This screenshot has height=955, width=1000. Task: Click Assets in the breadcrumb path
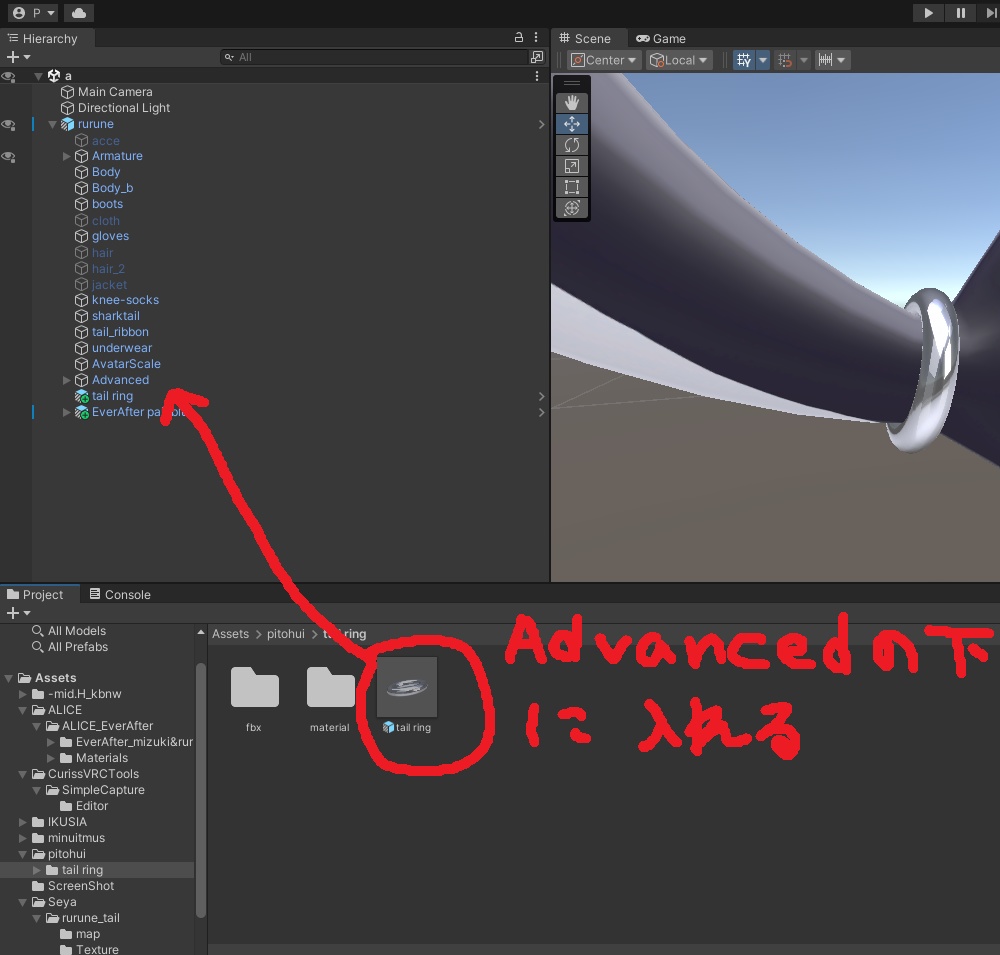[230, 634]
